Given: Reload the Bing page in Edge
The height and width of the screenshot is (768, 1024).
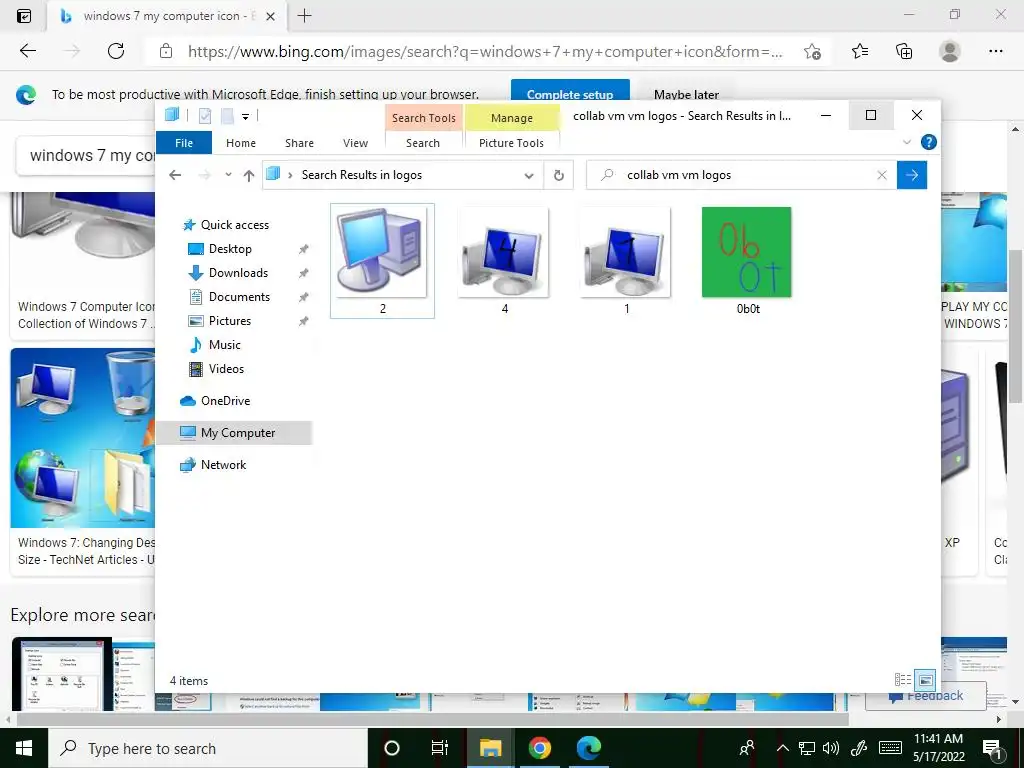Looking at the screenshot, I should pyautogui.click(x=116, y=51).
